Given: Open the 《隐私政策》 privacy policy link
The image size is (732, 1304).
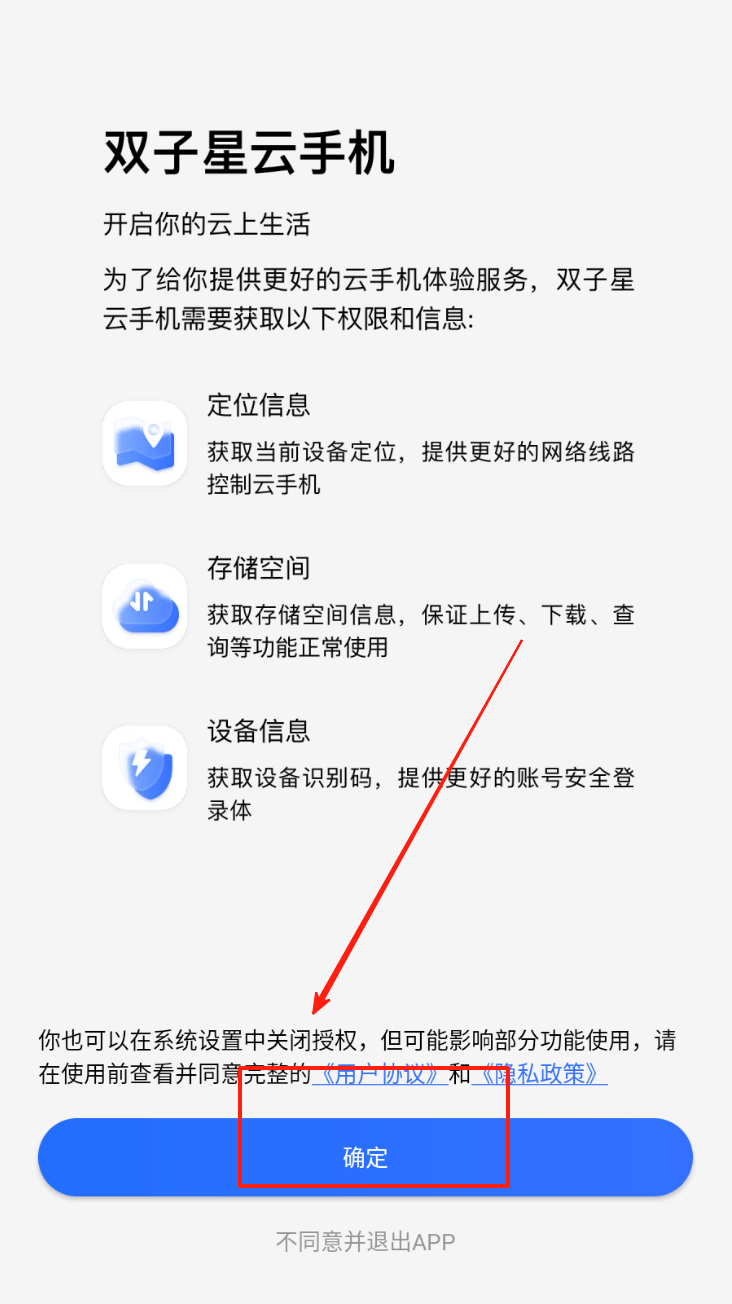Looking at the screenshot, I should point(538,1075).
